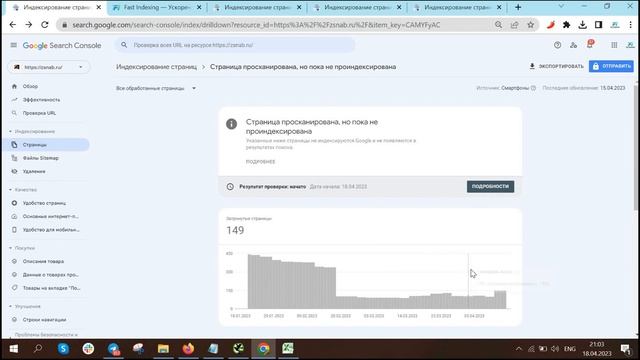Open Удаления in sidebar
This screenshot has height=360, width=640.
point(34,171)
